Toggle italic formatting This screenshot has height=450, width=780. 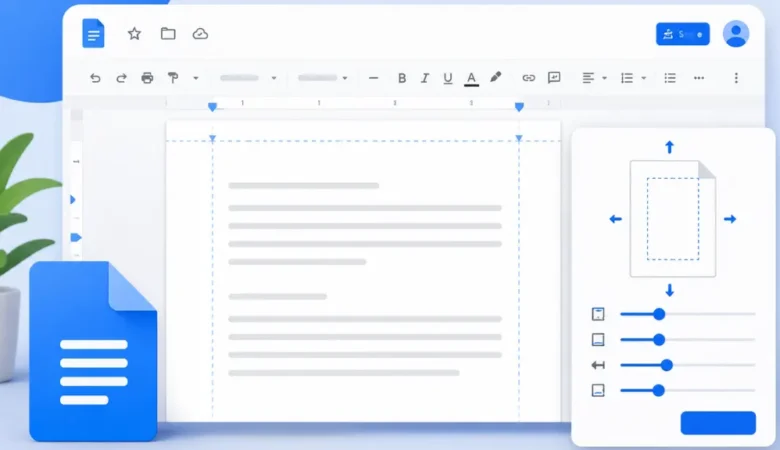coord(425,78)
